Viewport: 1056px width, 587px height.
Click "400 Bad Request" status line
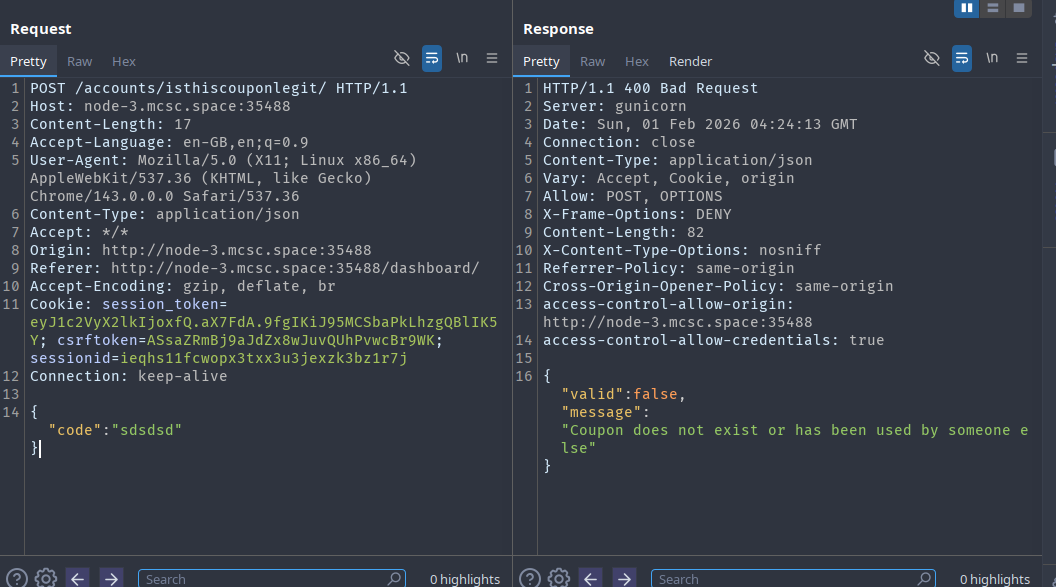pos(691,88)
